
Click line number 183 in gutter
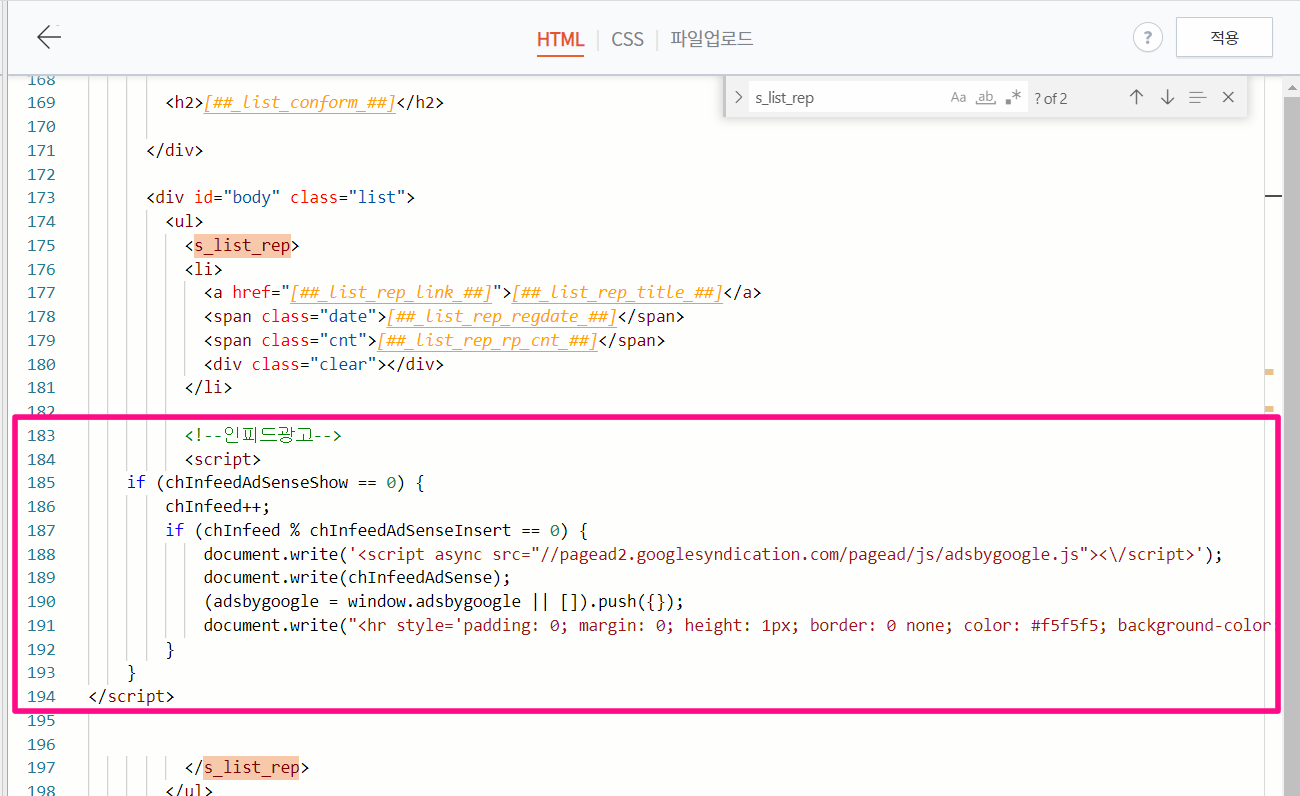click(x=42, y=435)
